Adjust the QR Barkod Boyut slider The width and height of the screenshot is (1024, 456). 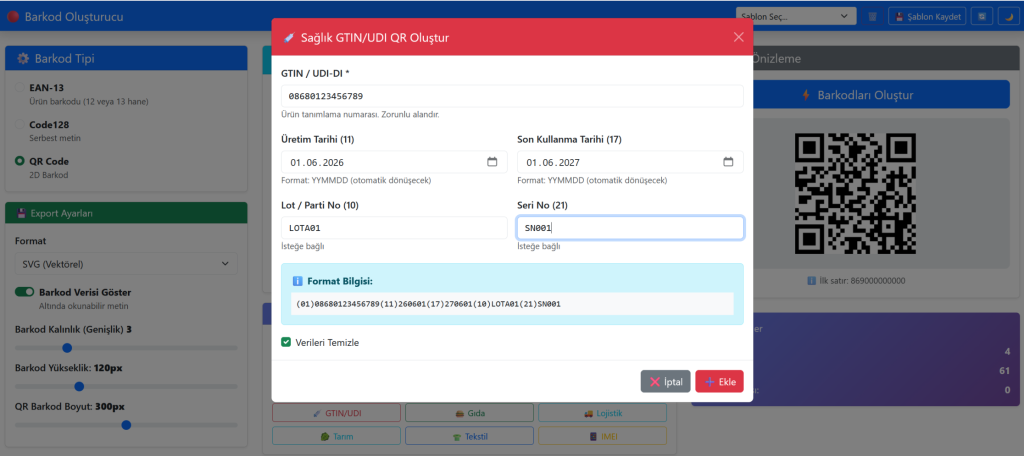point(126,425)
